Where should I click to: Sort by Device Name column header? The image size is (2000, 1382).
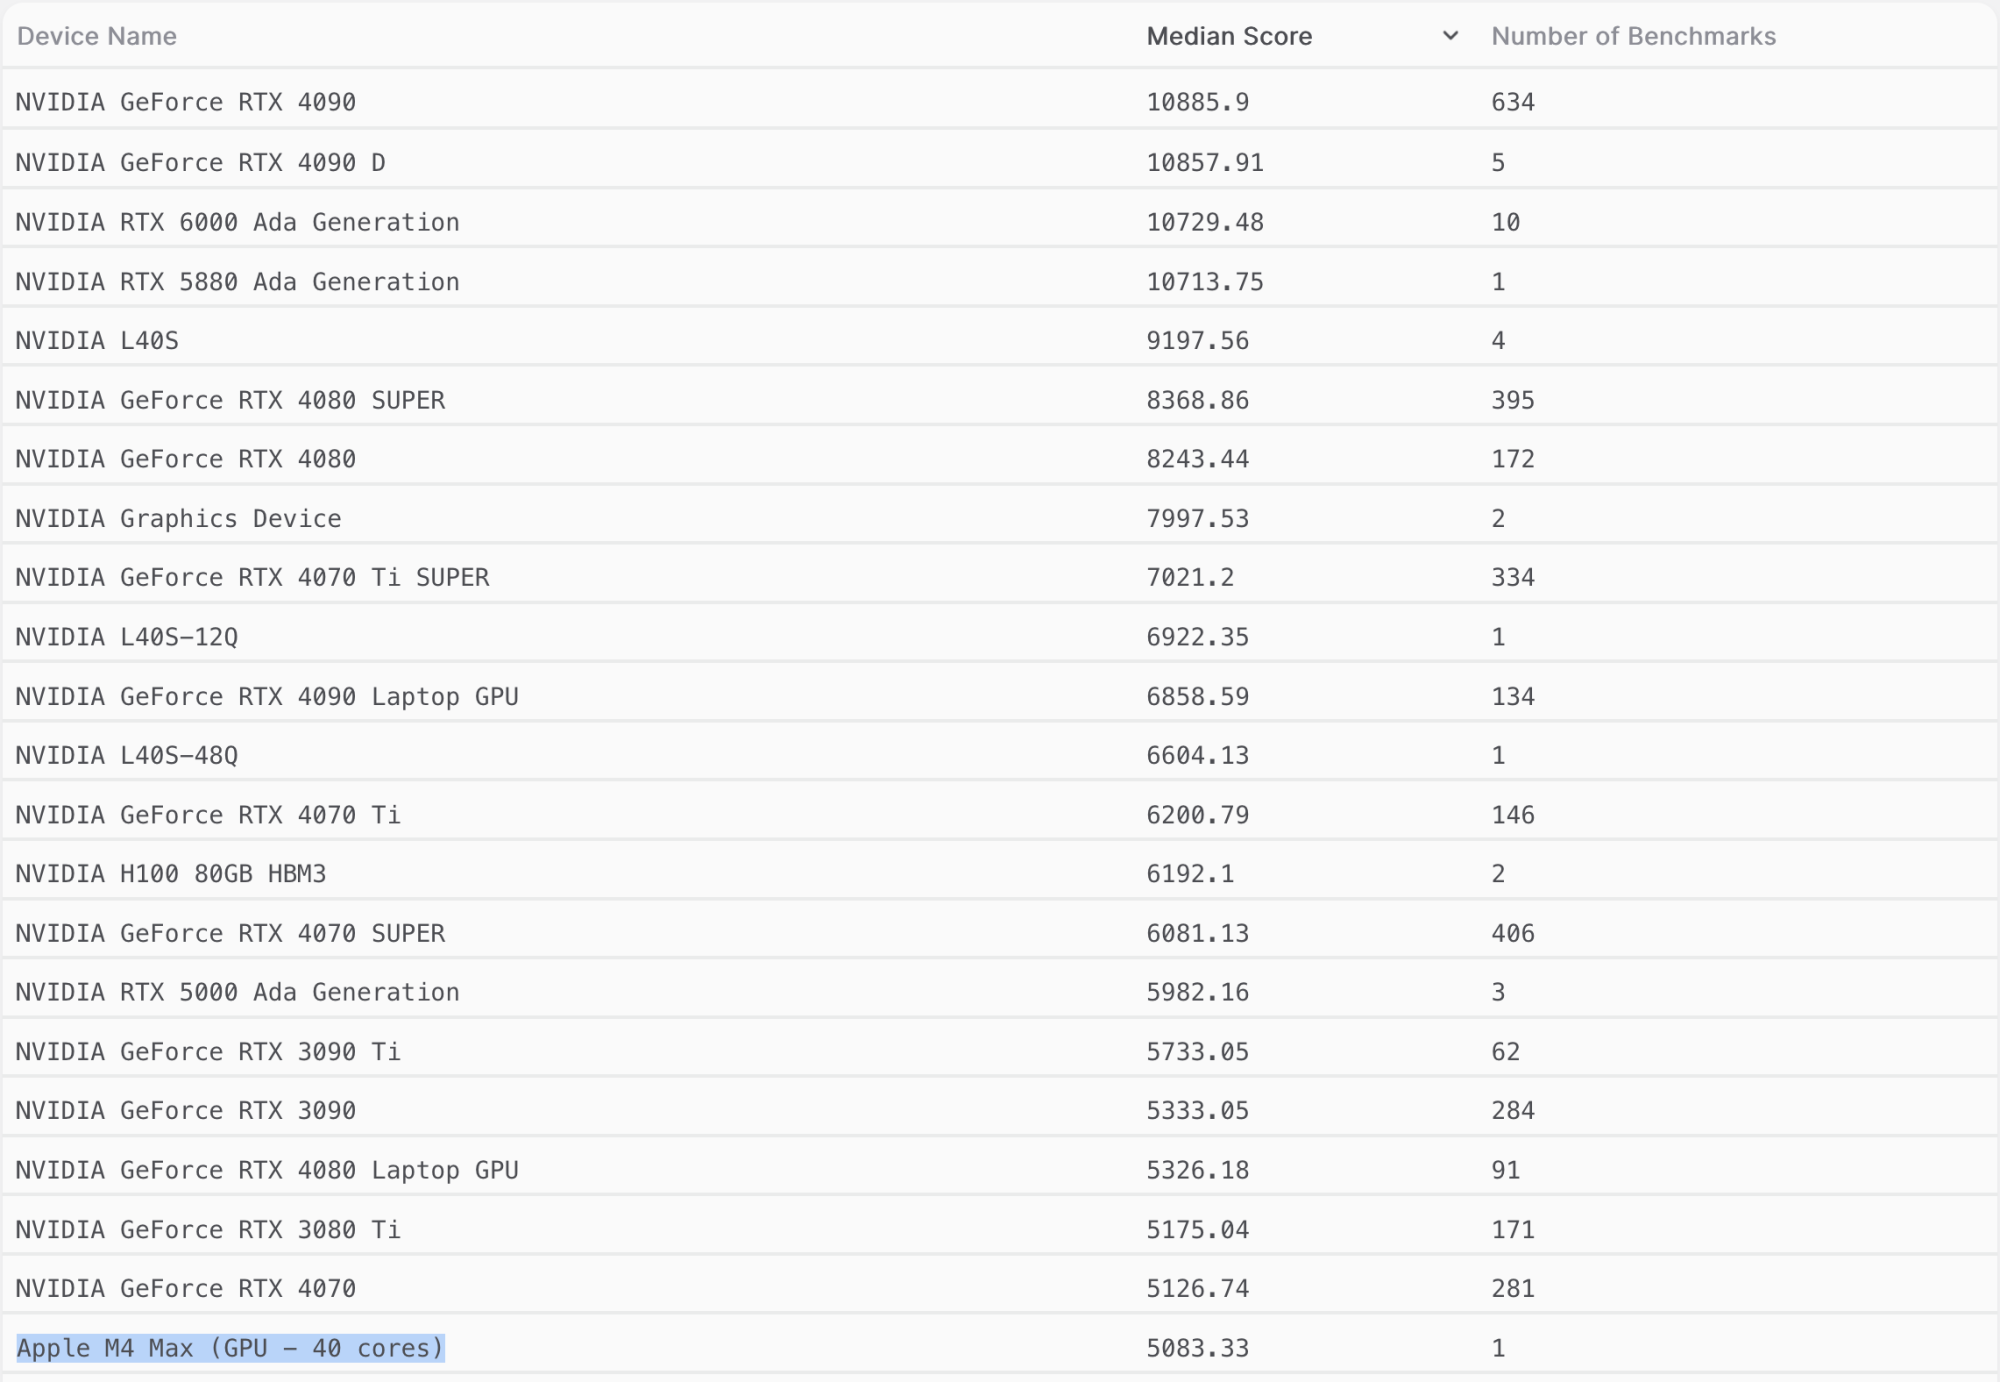pos(97,36)
